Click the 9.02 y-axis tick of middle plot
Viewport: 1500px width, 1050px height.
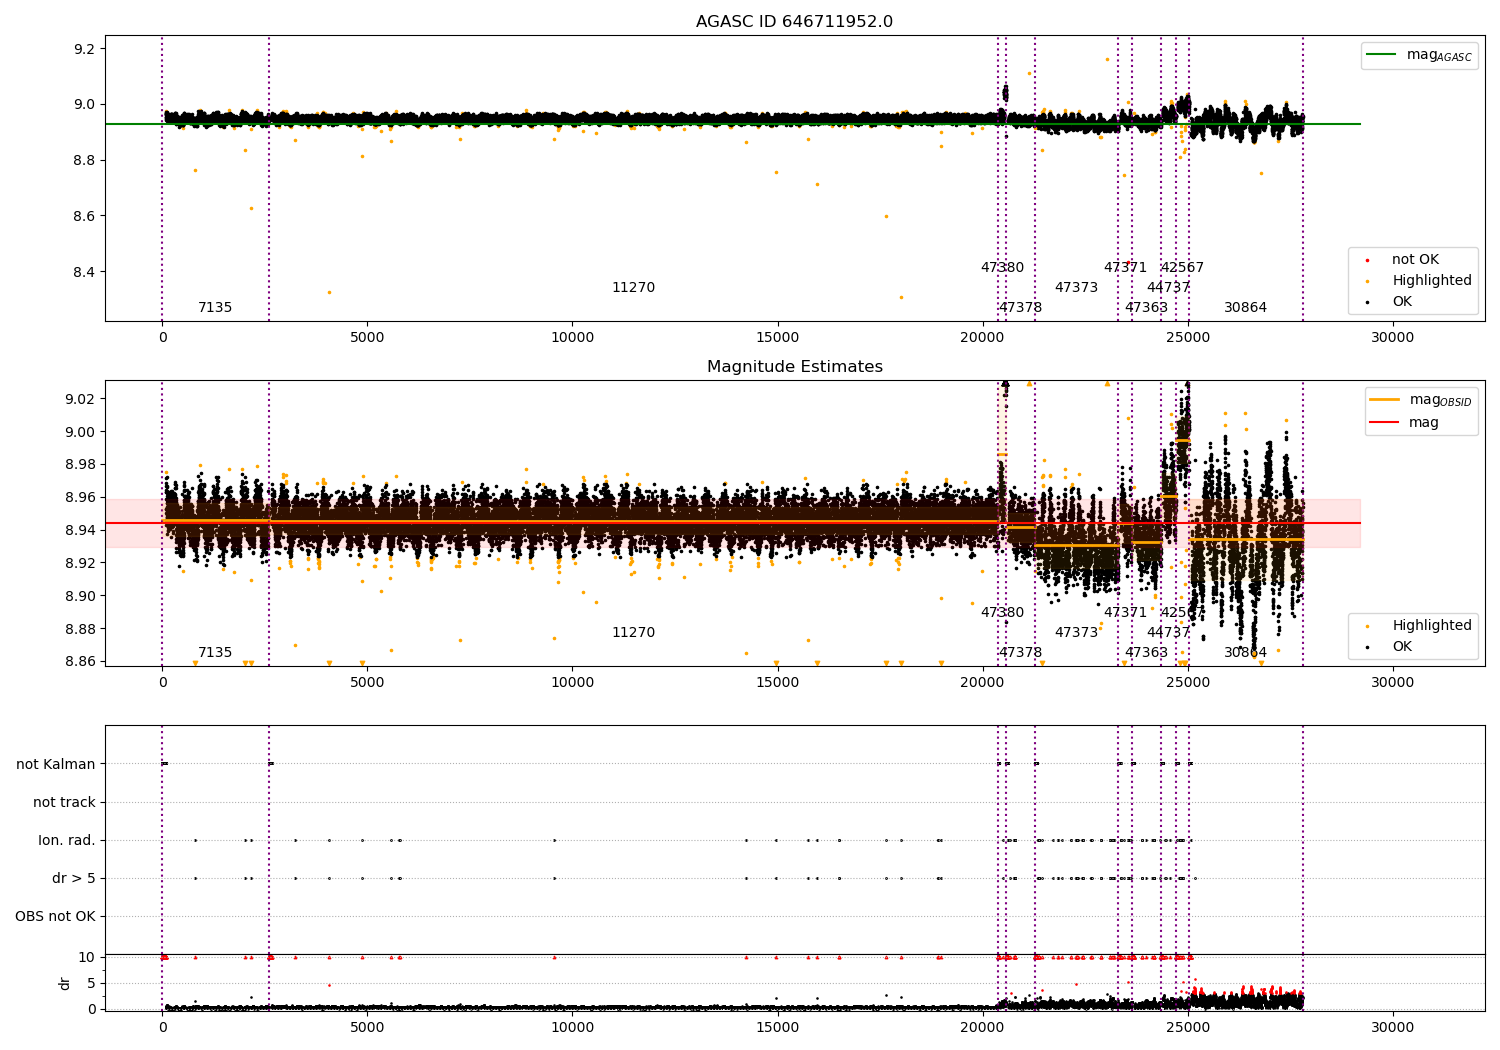coord(81,399)
